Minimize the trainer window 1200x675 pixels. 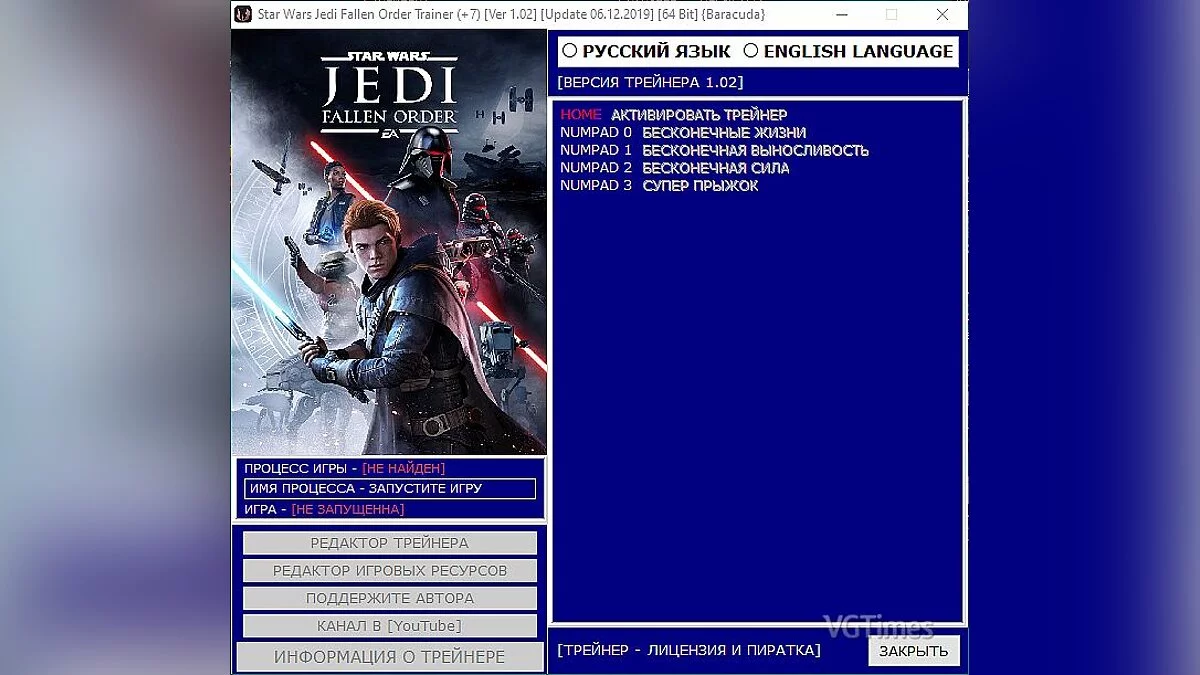point(841,15)
